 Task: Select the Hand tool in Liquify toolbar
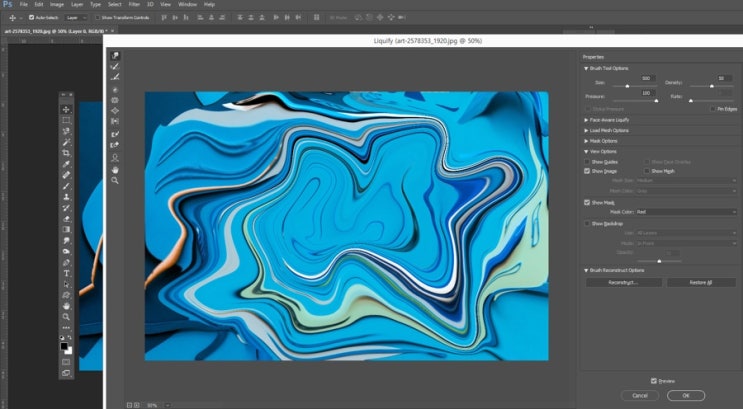115,170
